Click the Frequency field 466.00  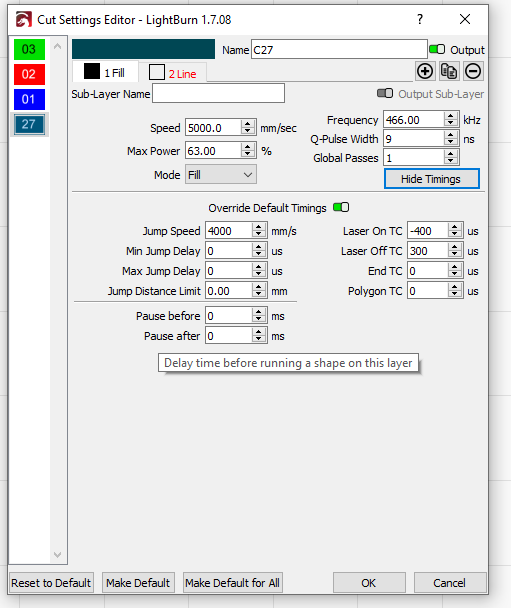click(414, 120)
